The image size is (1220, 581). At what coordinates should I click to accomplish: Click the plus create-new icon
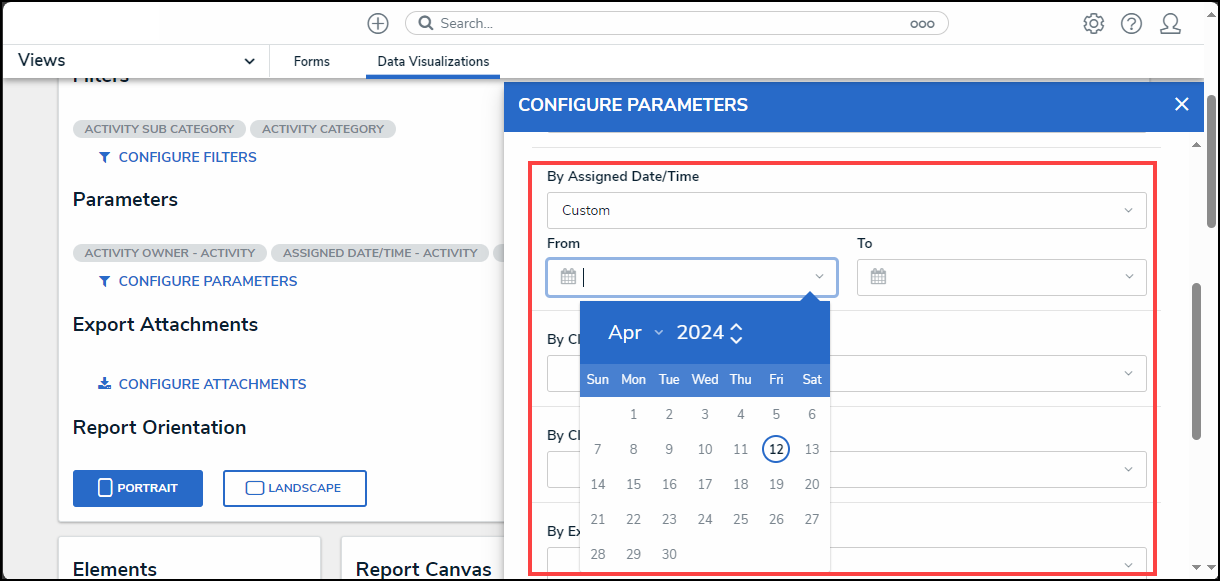tap(378, 23)
